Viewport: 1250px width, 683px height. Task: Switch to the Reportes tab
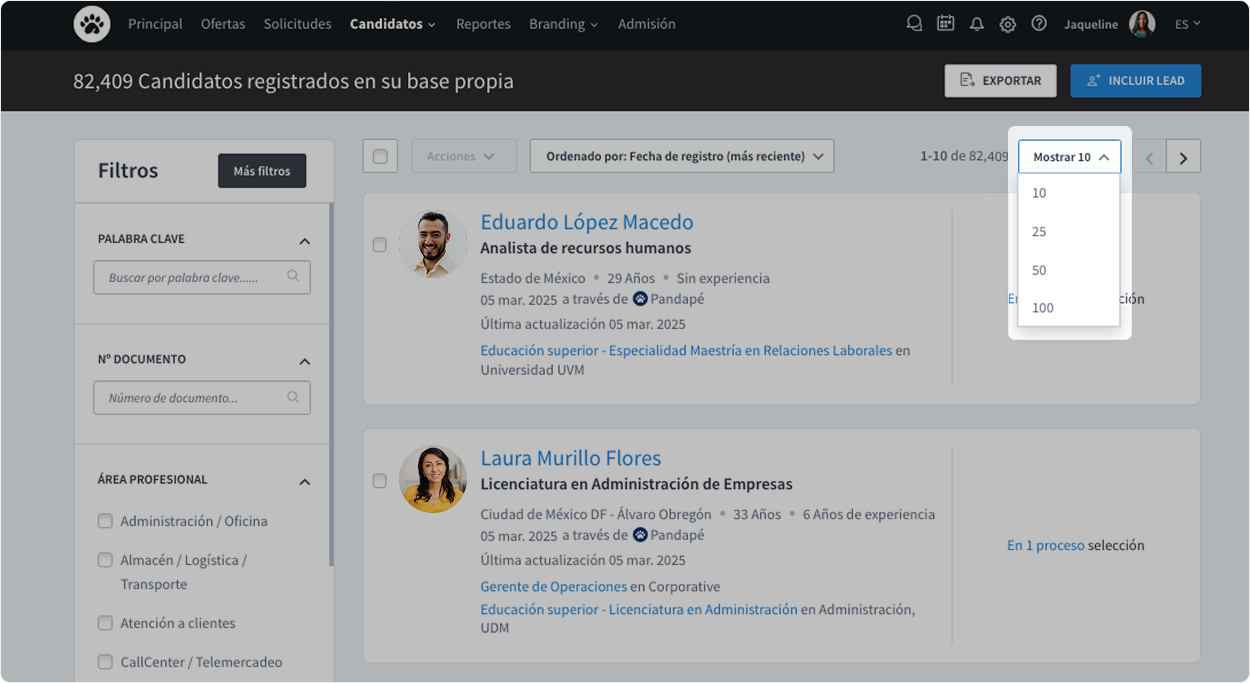pyautogui.click(x=483, y=23)
